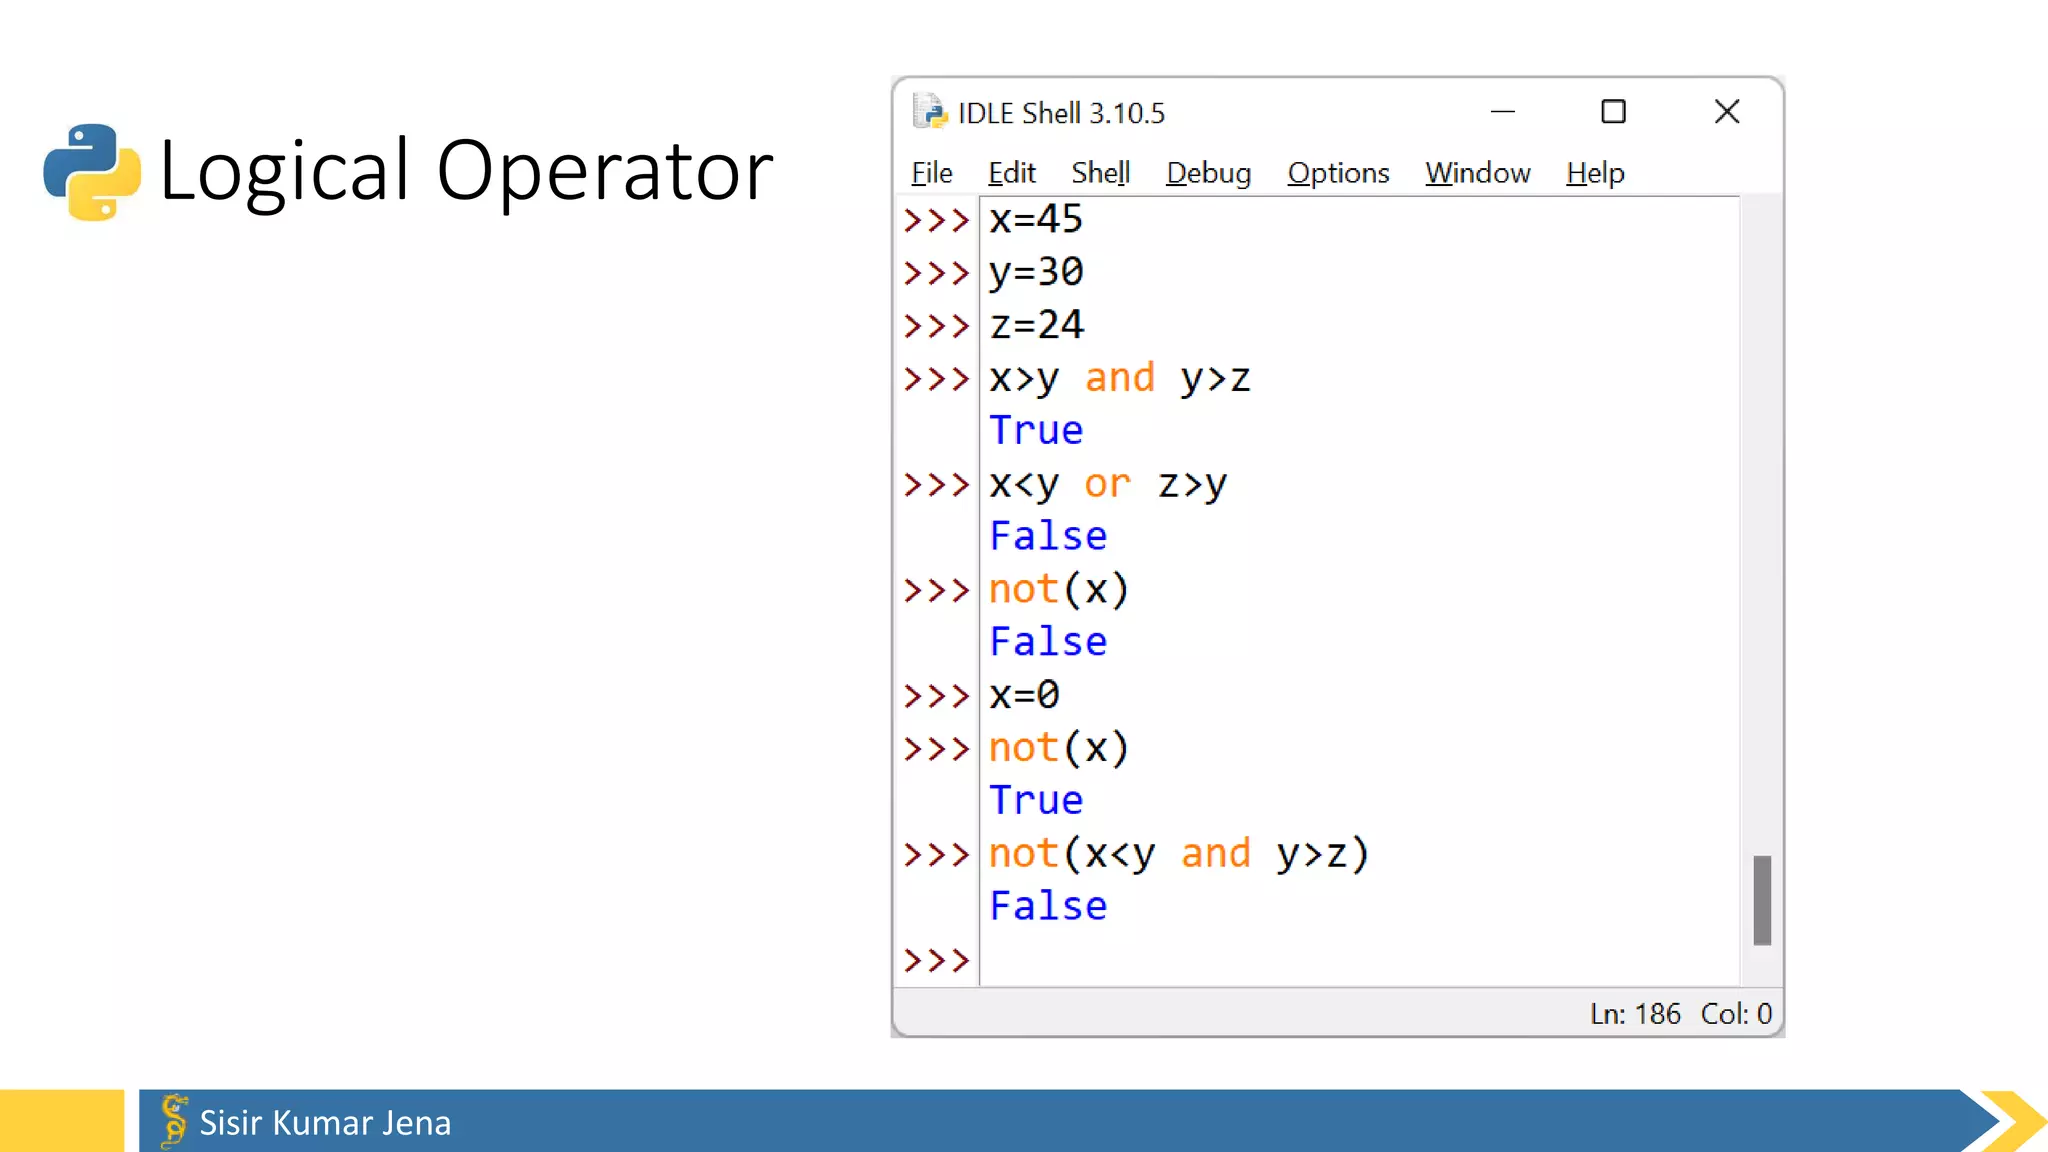The height and width of the screenshot is (1152, 2048).
Task: Click the yellow chevron arrow in footer
Action: click(x=2012, y=1121)
